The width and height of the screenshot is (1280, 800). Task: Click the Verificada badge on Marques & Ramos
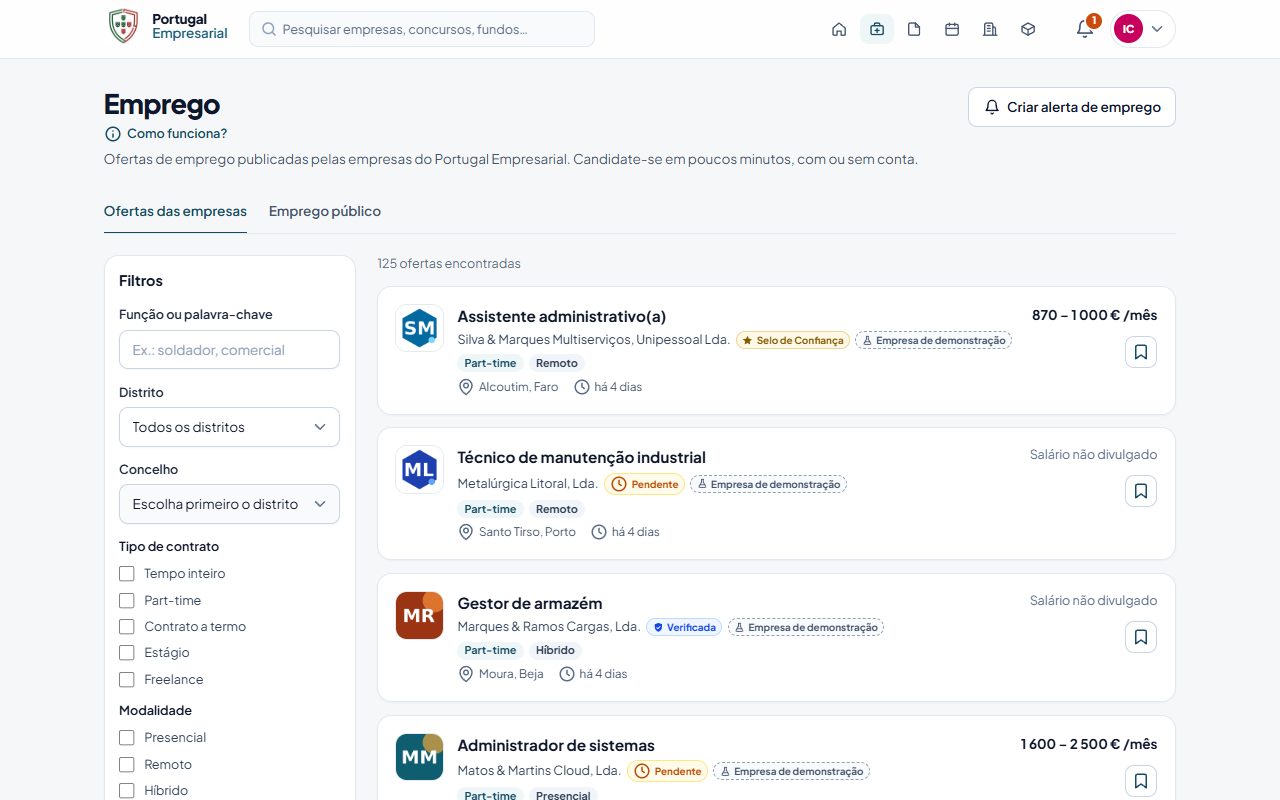pos(684,627)
